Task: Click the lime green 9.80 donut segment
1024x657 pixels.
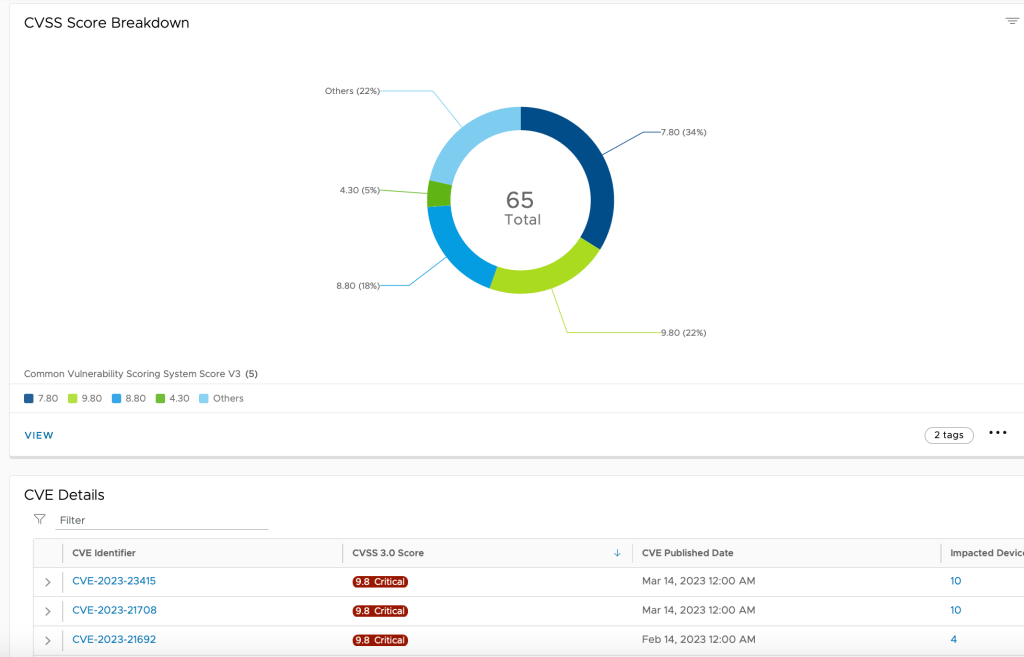Action: pyautogui.click(x=544, y=274)
